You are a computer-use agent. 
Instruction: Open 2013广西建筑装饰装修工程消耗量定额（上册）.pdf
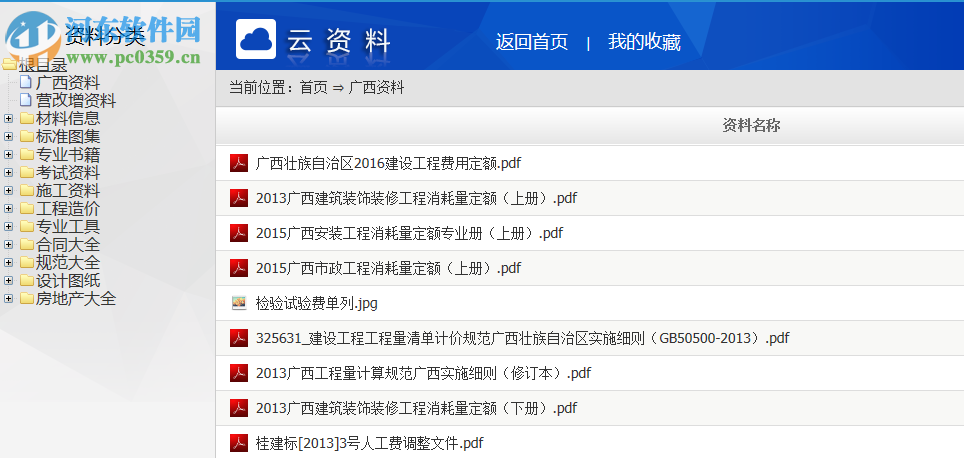tap(416, 198)
